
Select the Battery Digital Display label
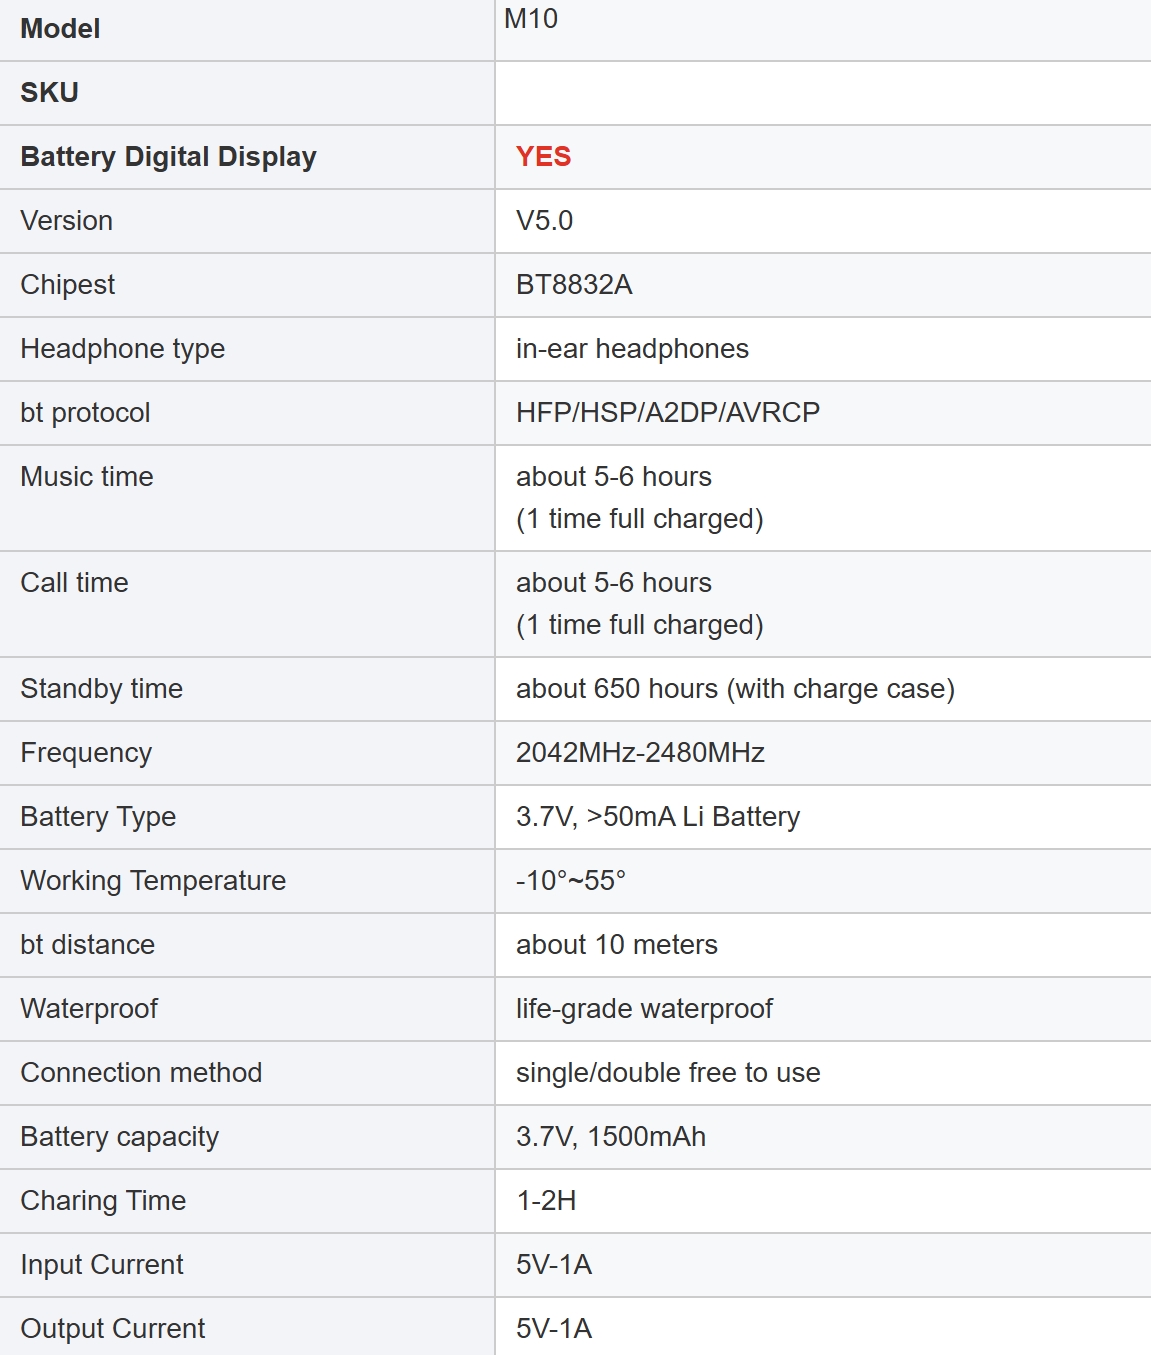click(168, 157)
